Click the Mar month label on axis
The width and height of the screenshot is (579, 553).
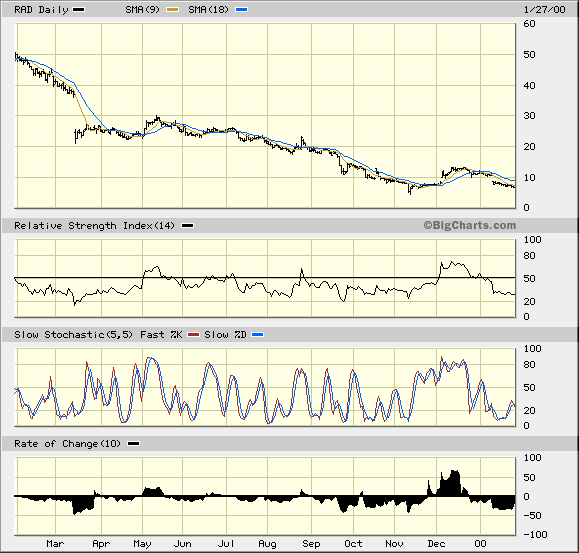tap(55, 544)
